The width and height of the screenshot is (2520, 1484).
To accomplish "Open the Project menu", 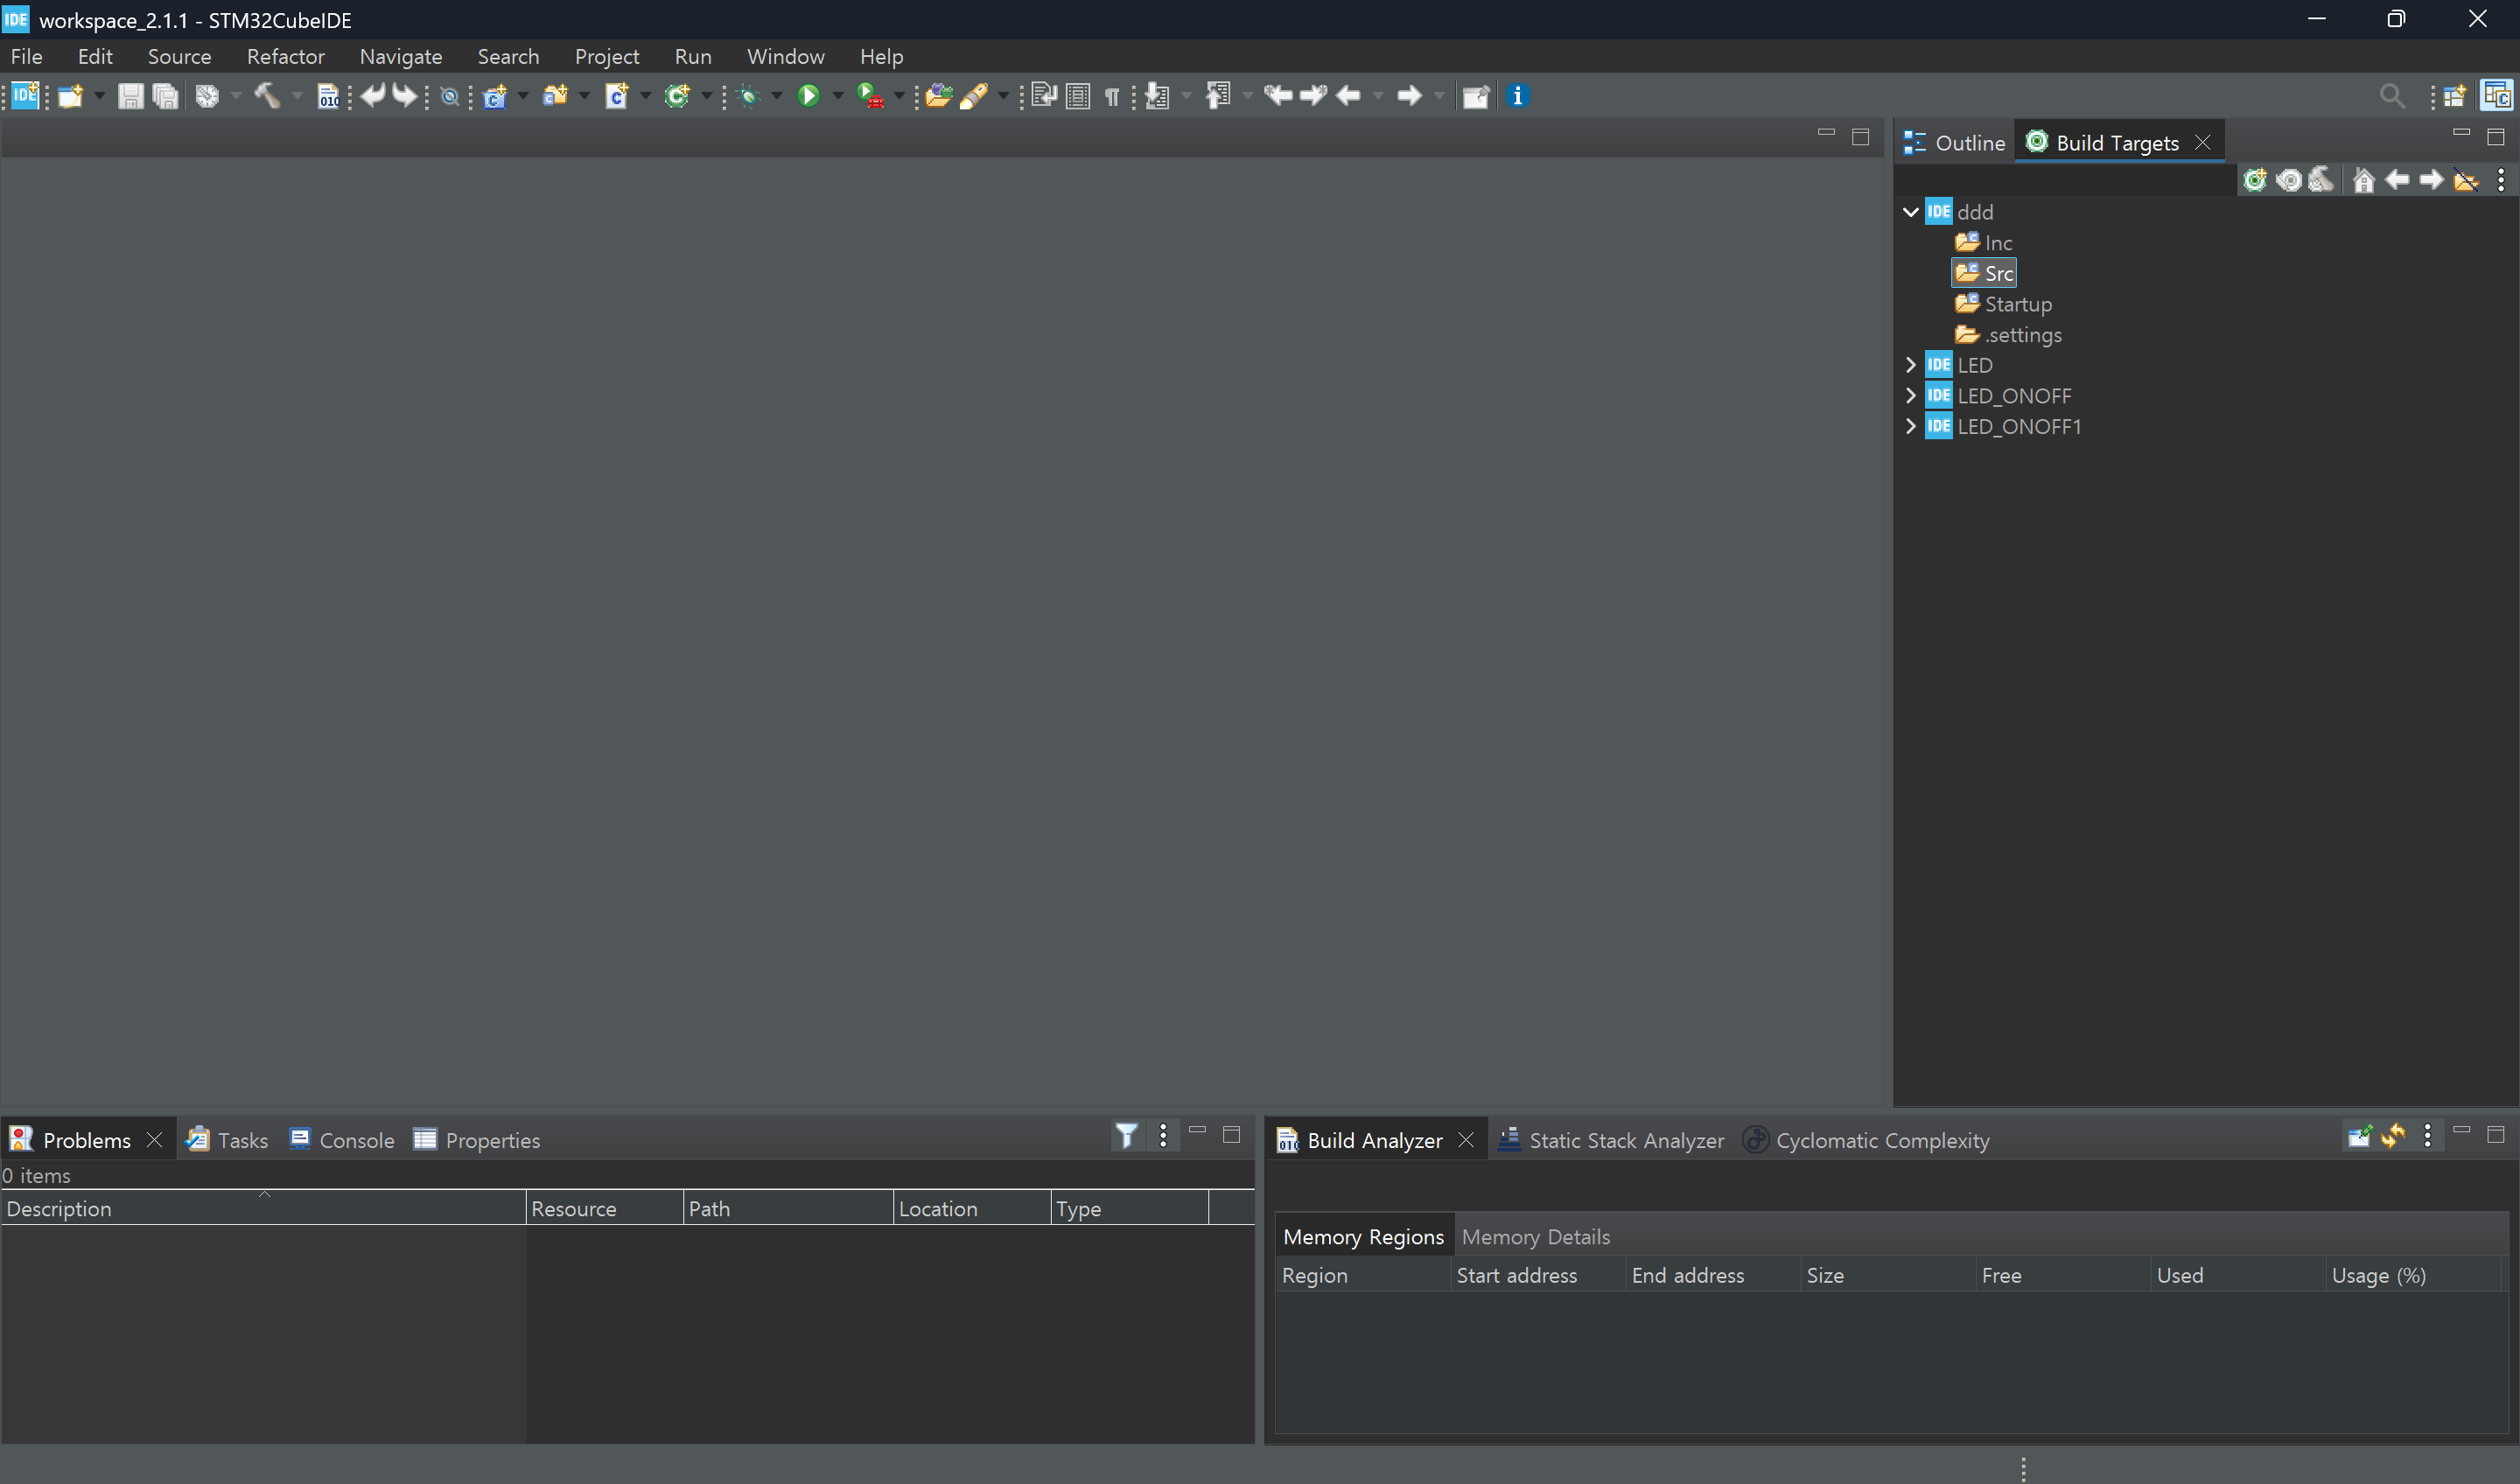I will point(606,57).
